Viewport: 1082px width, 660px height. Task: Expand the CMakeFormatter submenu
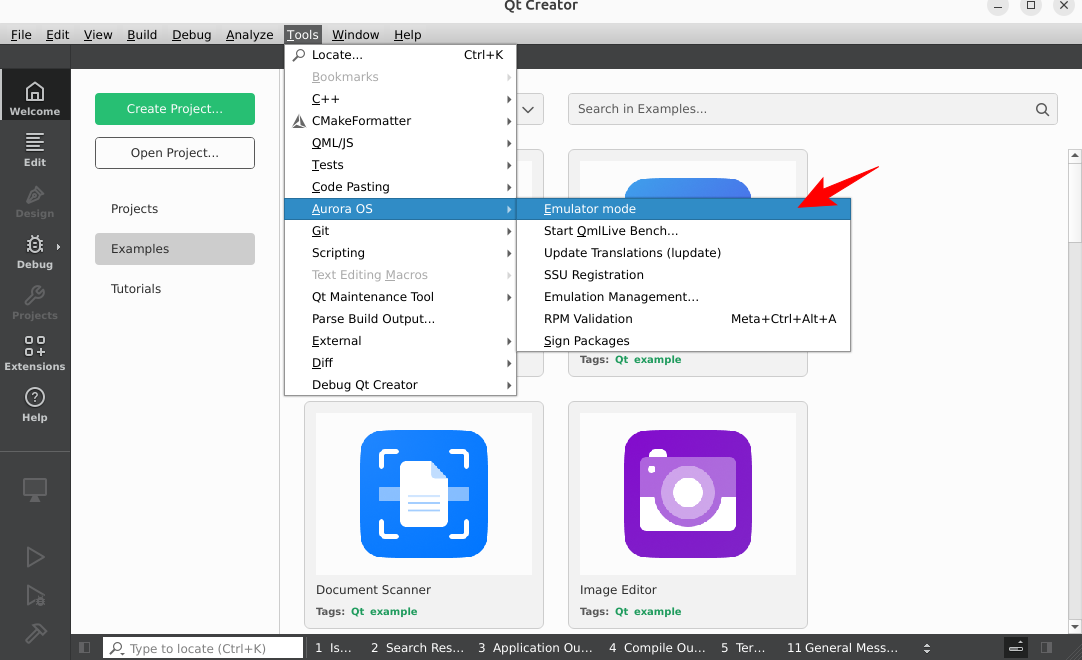pos(400,121)
